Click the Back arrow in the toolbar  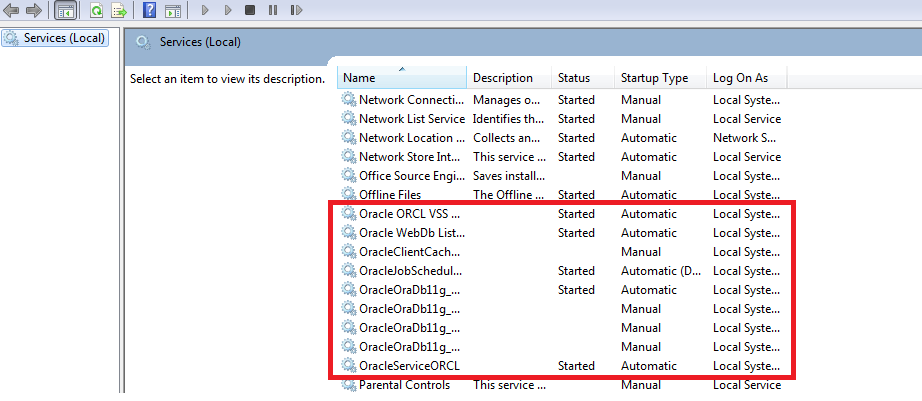pyautogui.click(x=11, y=10)
